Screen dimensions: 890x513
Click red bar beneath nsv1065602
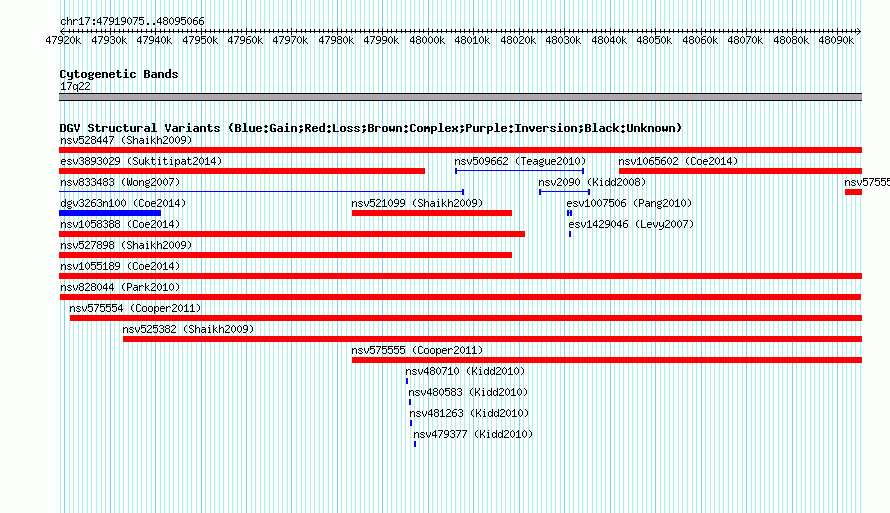point(740,171)
